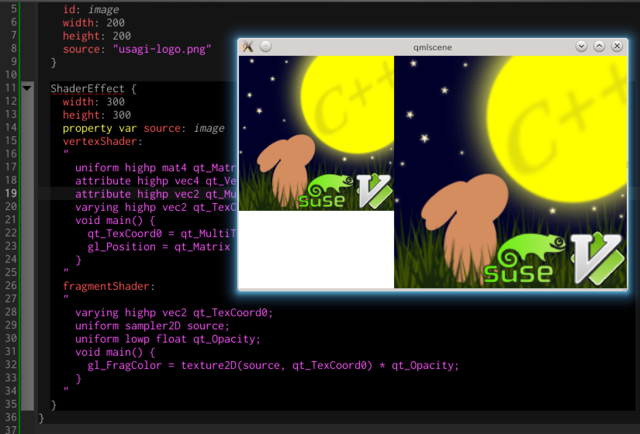
Task: Collapse the ShaderEffect fold arrow on line 11
Action: coord(27,88)
